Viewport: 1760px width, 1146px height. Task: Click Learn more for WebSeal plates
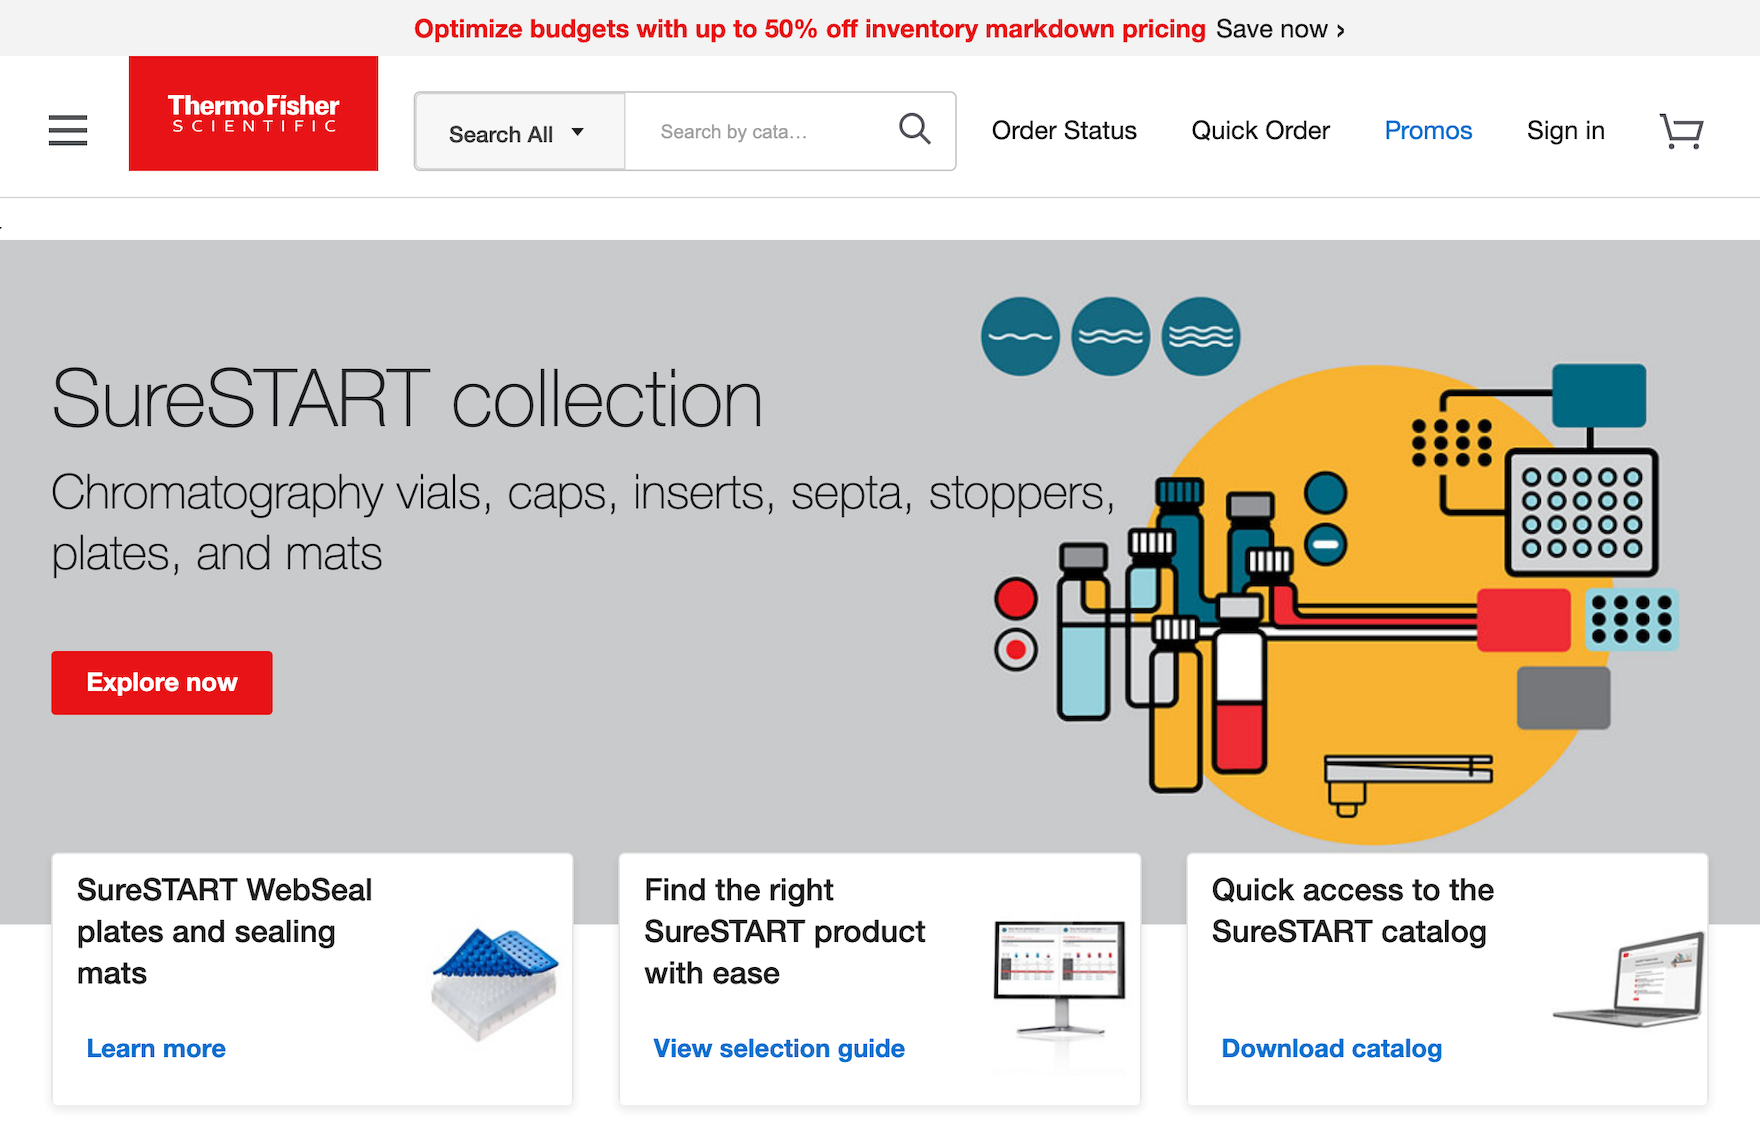tap(156, 1048)
